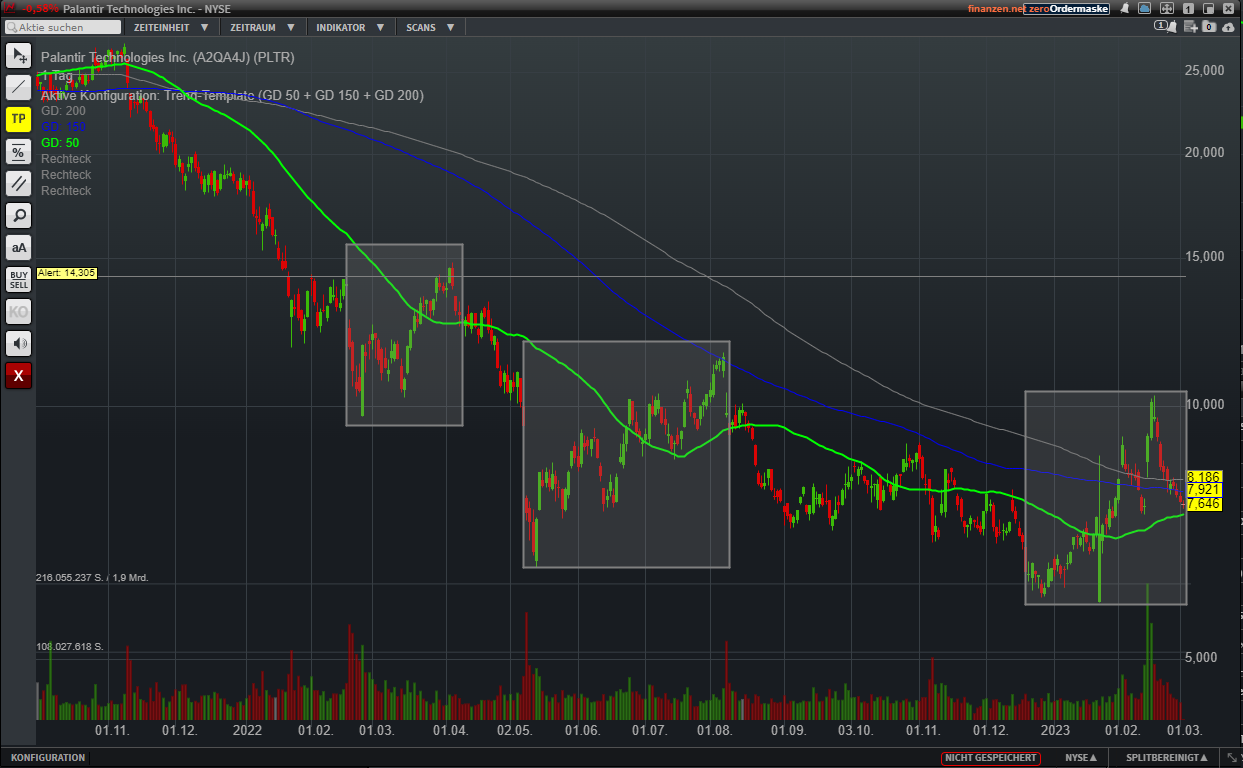Click the 01.08. date axis label

click(x=716, y=730)
